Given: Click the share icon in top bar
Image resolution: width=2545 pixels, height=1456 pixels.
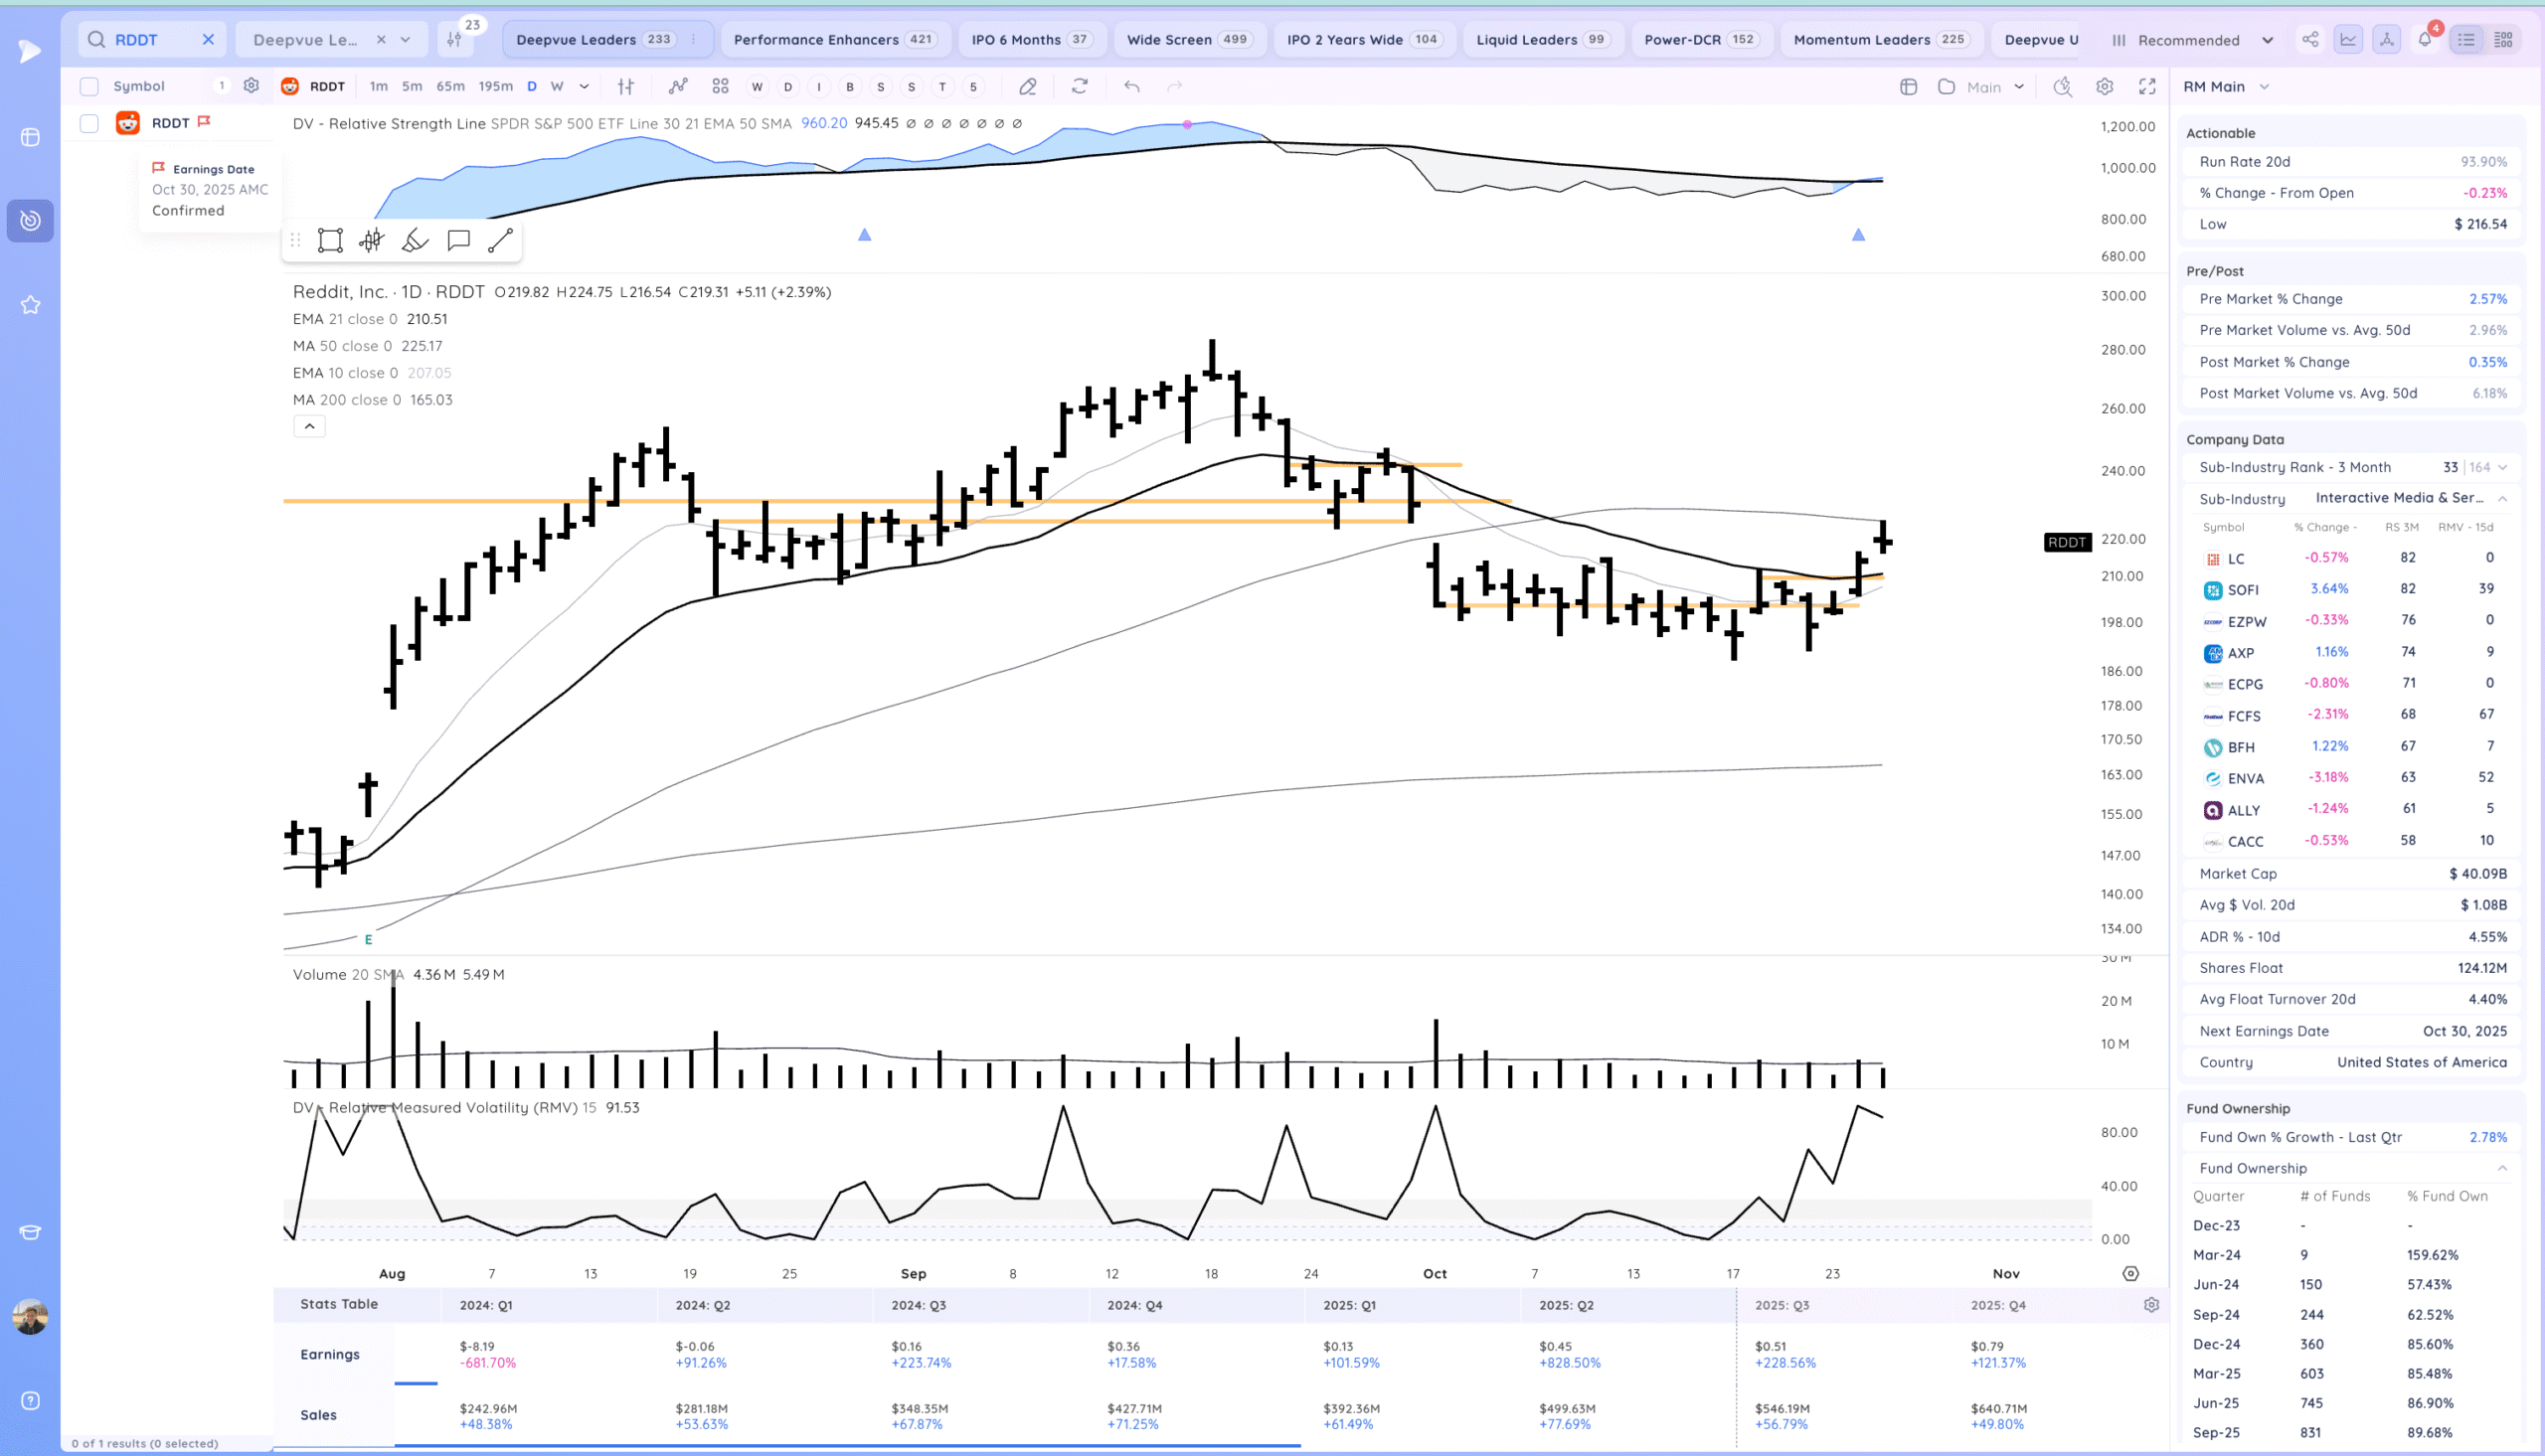Looking at the screenshot, I should tap(2310, 40).
